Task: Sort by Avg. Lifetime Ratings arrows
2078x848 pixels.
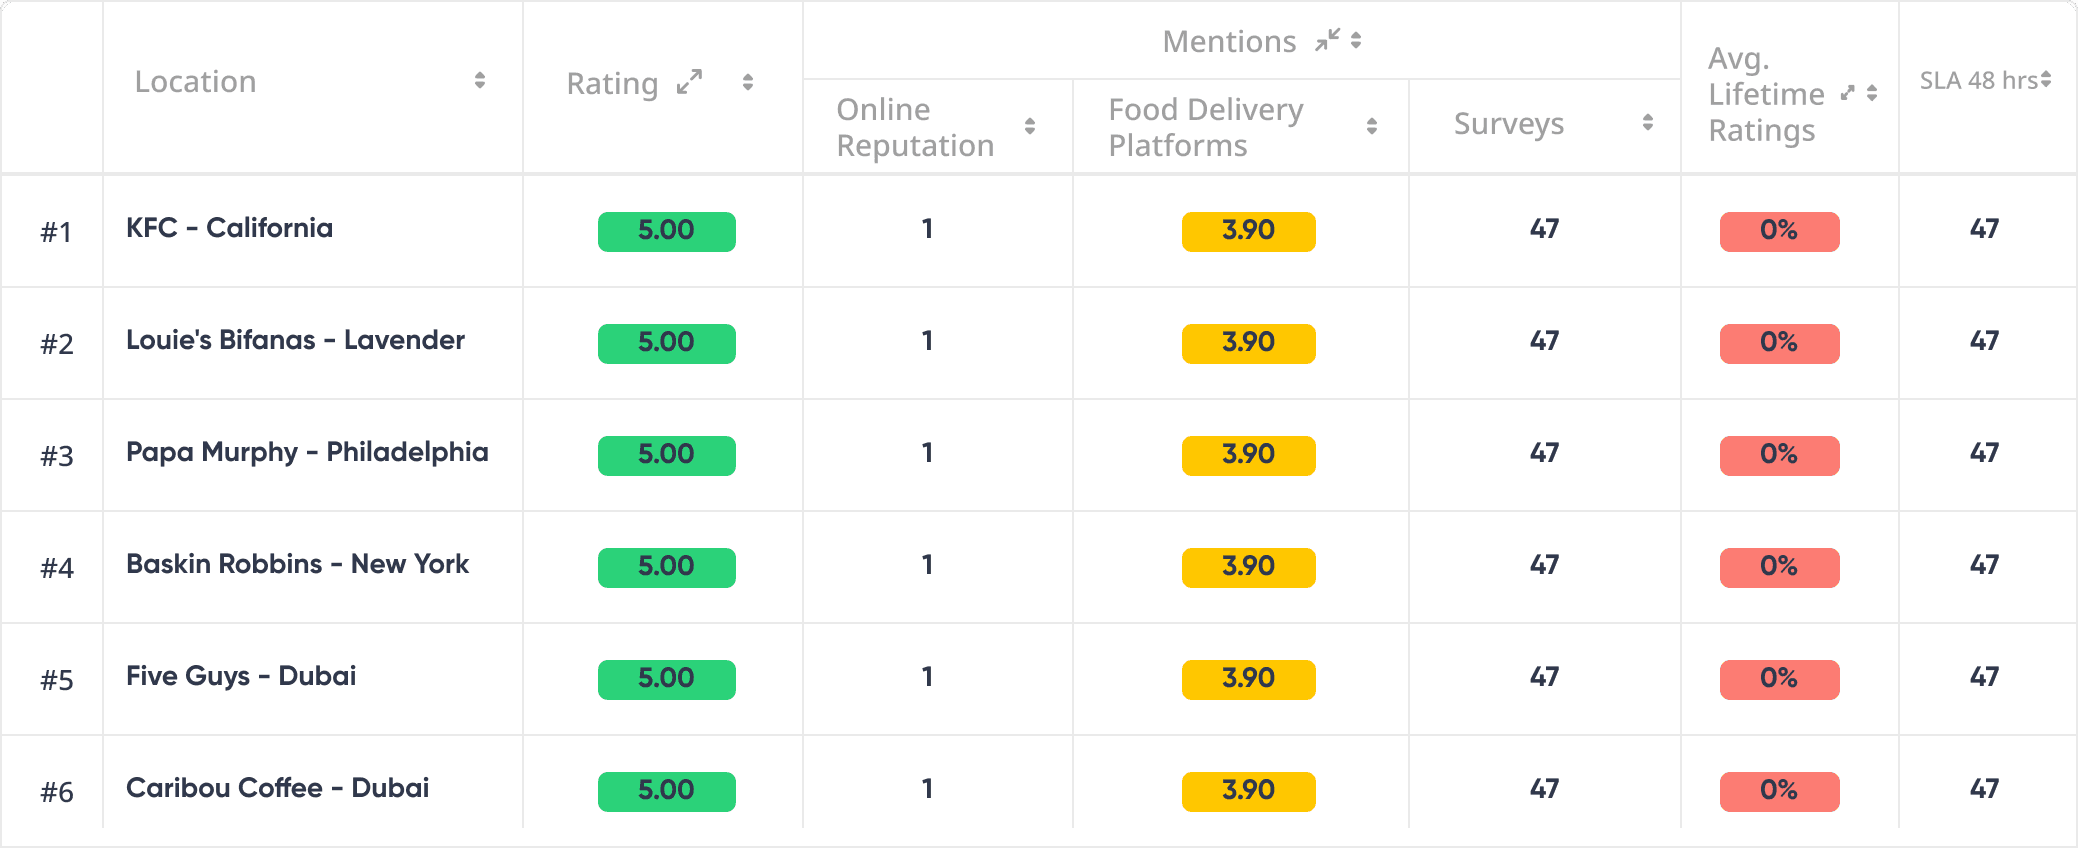Action: click(x=1872, y=93)
